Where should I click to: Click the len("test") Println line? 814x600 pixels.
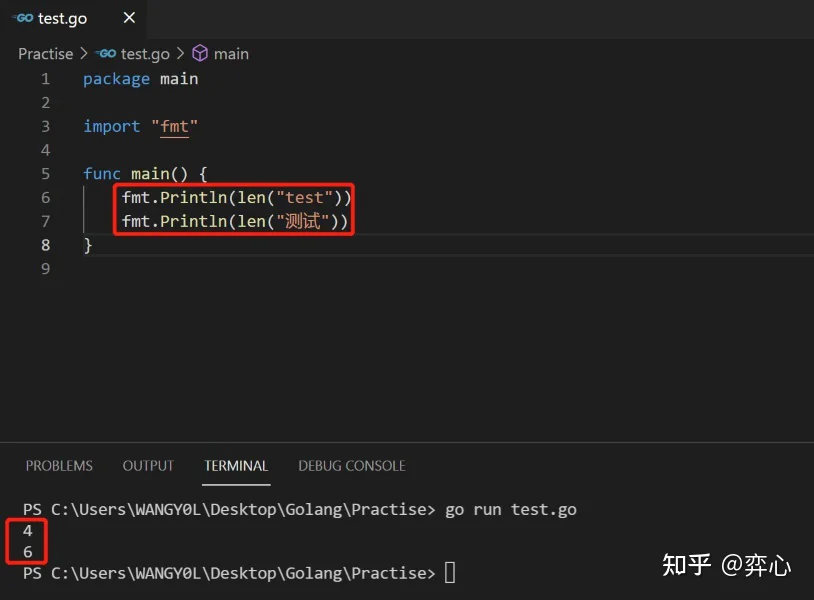[236, 198]
